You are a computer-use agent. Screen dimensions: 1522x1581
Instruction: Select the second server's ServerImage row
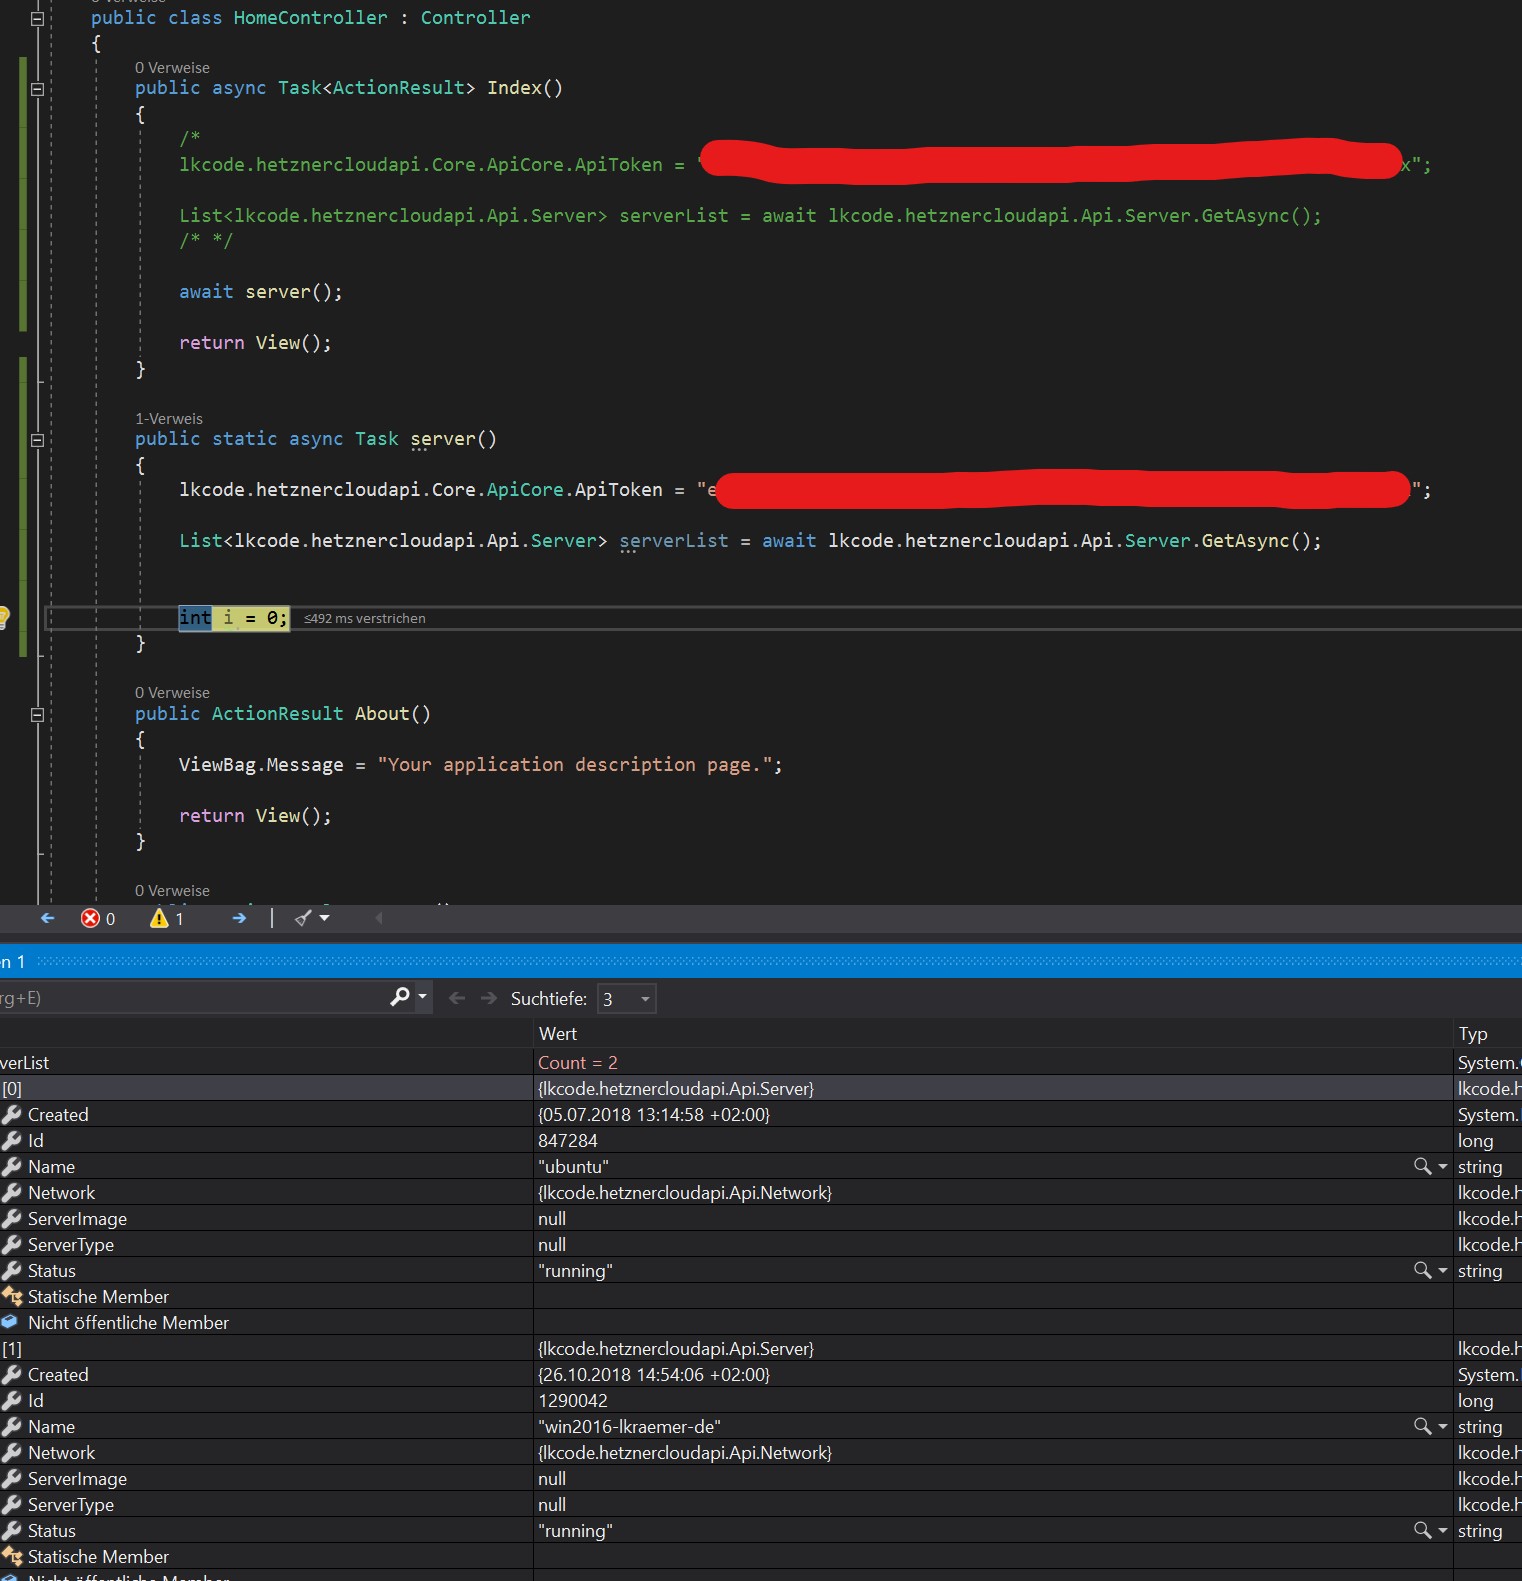click(x=761, y=1478)
